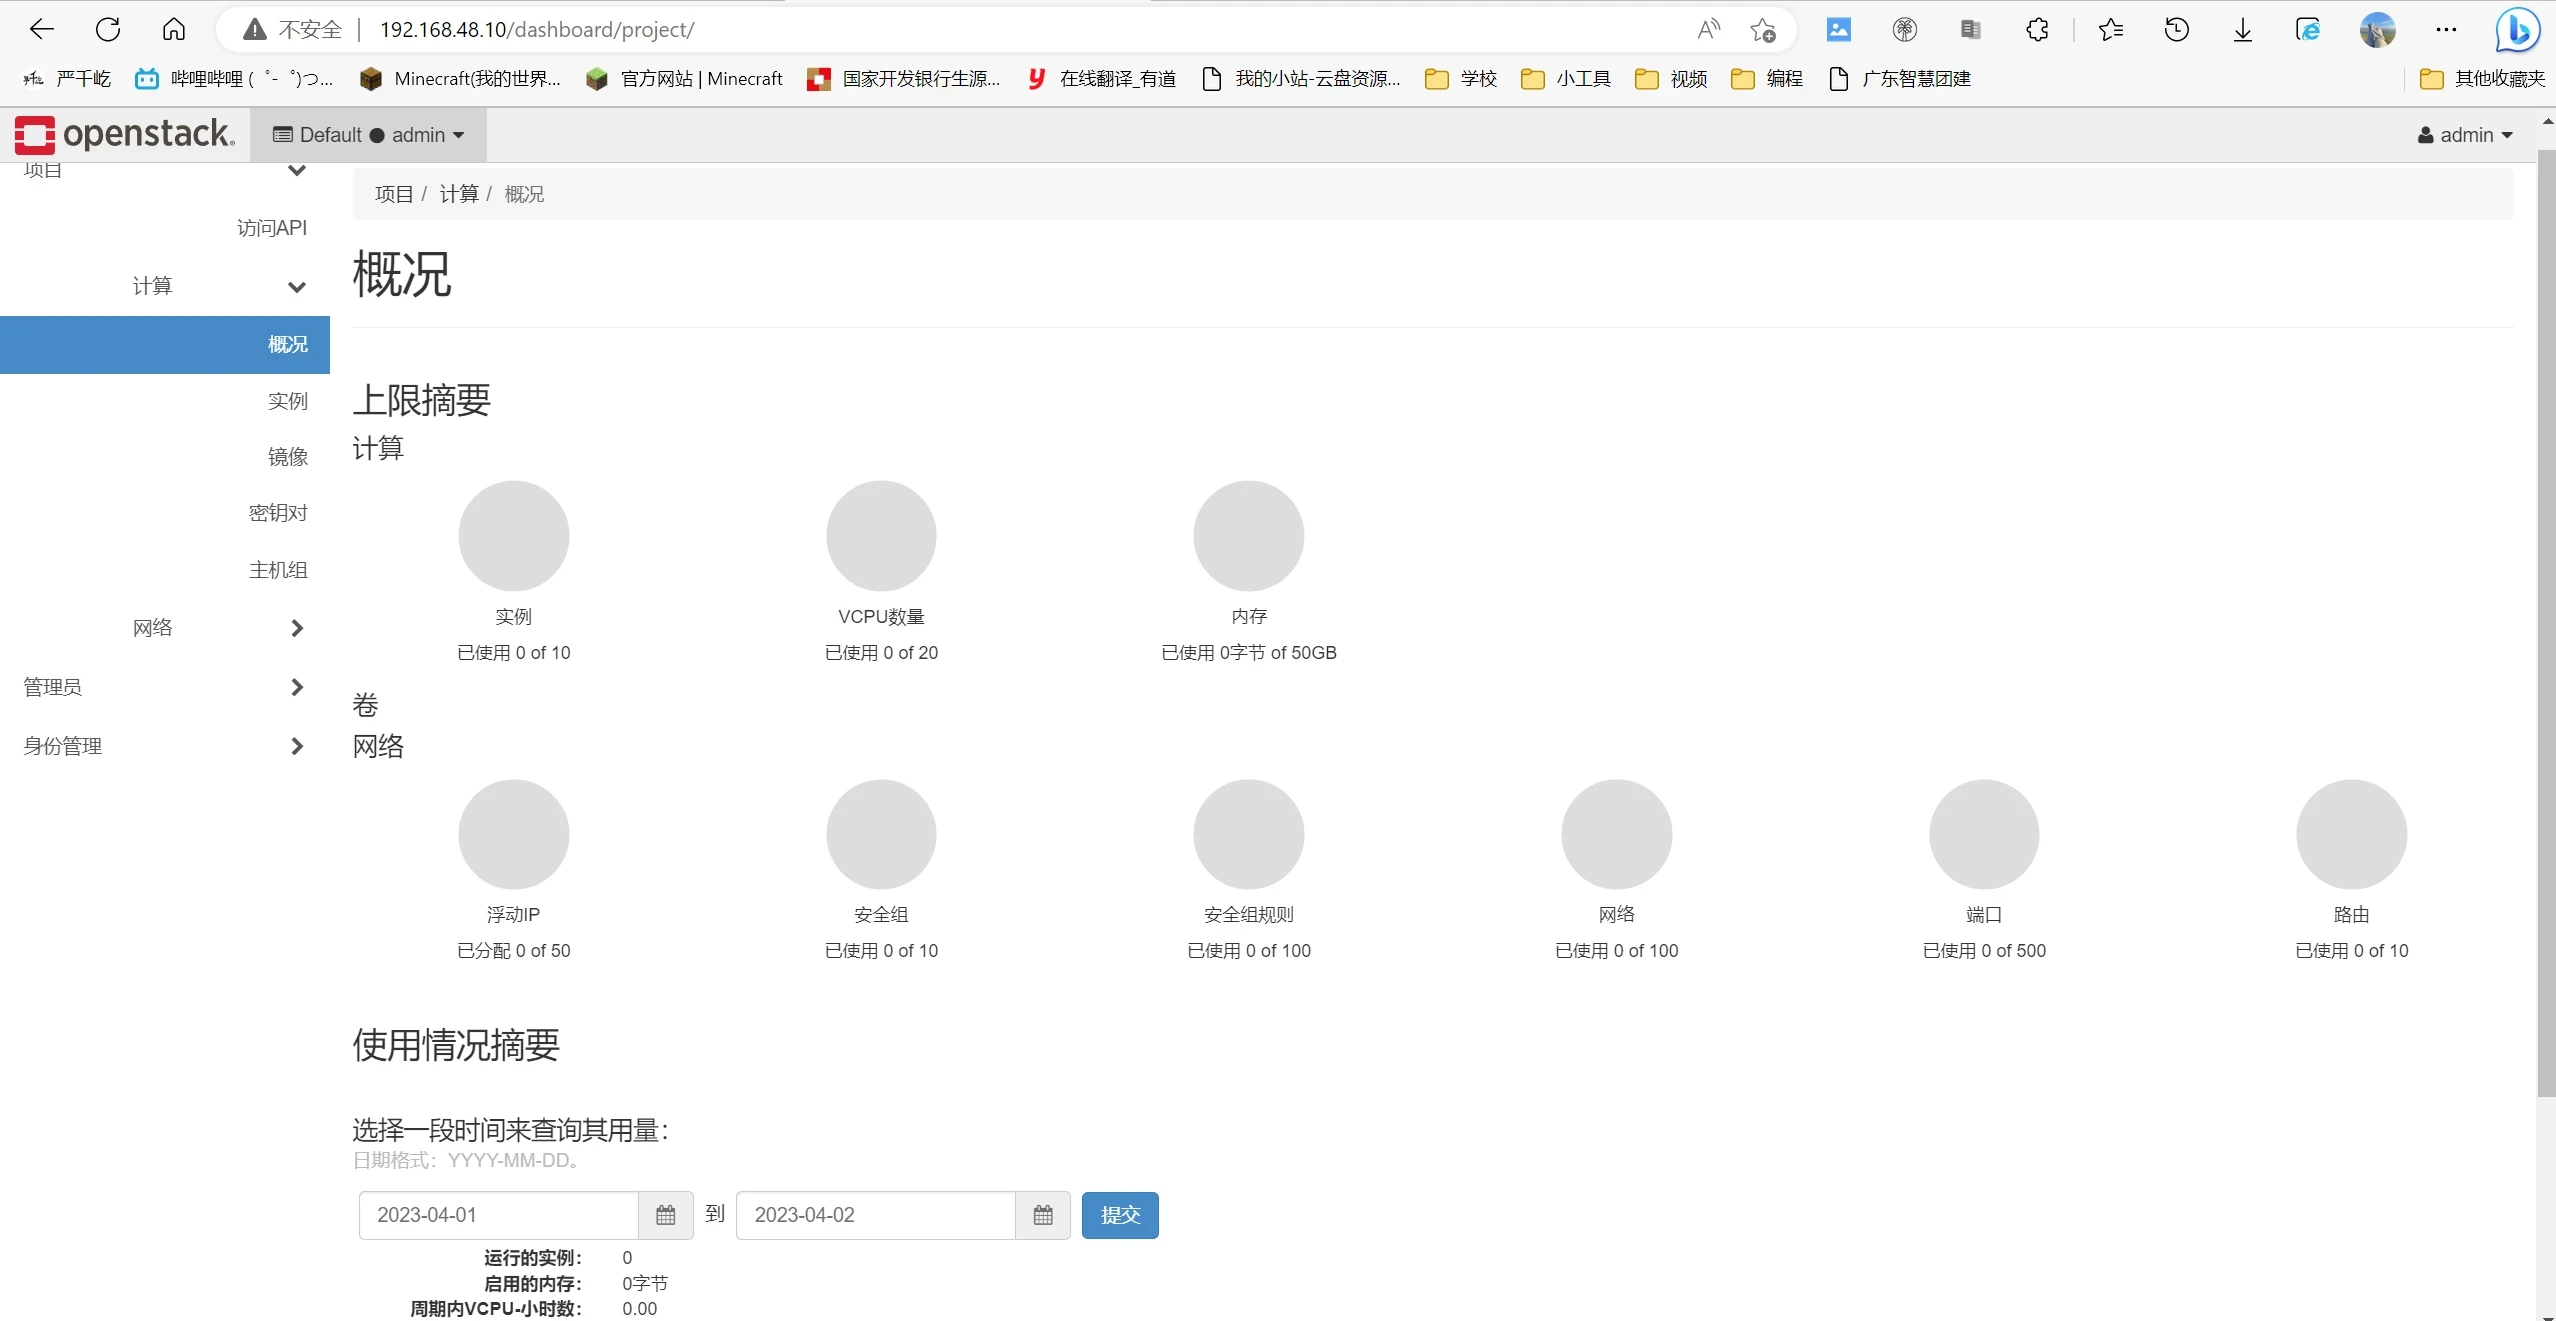This screenshot has width=2556, height=1321.
Task: Open the 哔哩哔哩 bookmark
Action: [x=234, y=79]
